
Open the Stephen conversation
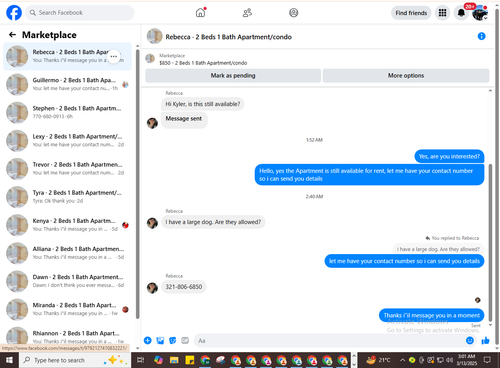[x=67, y=112]
